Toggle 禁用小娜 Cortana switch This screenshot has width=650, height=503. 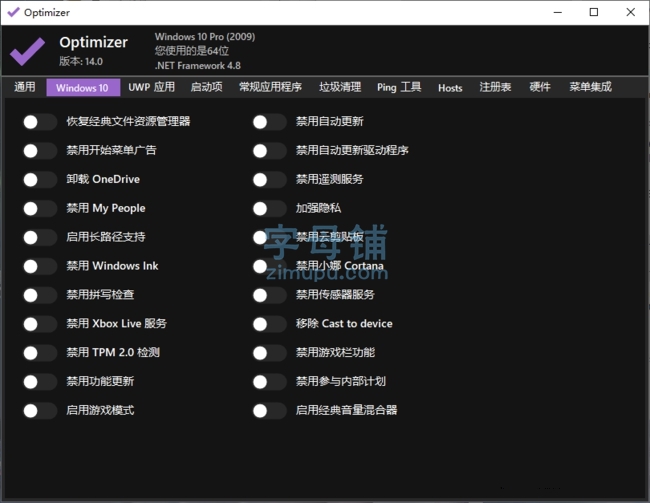point(269,266)
